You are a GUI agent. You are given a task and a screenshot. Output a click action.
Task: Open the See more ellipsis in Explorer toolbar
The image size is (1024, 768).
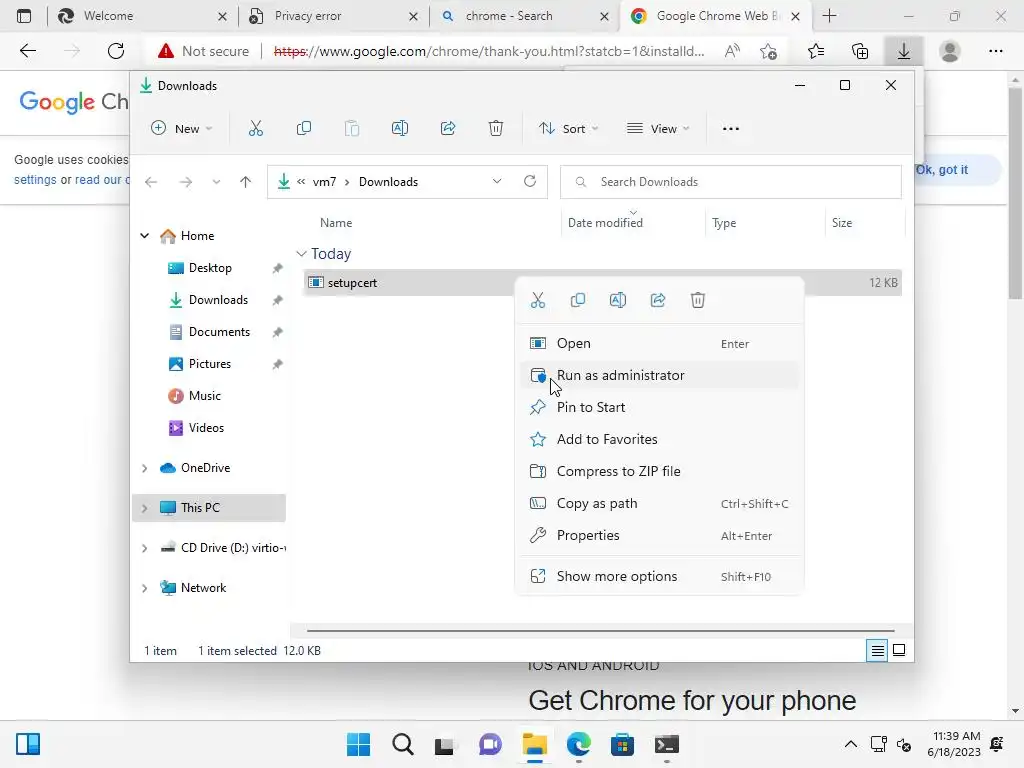click(731, 129)
